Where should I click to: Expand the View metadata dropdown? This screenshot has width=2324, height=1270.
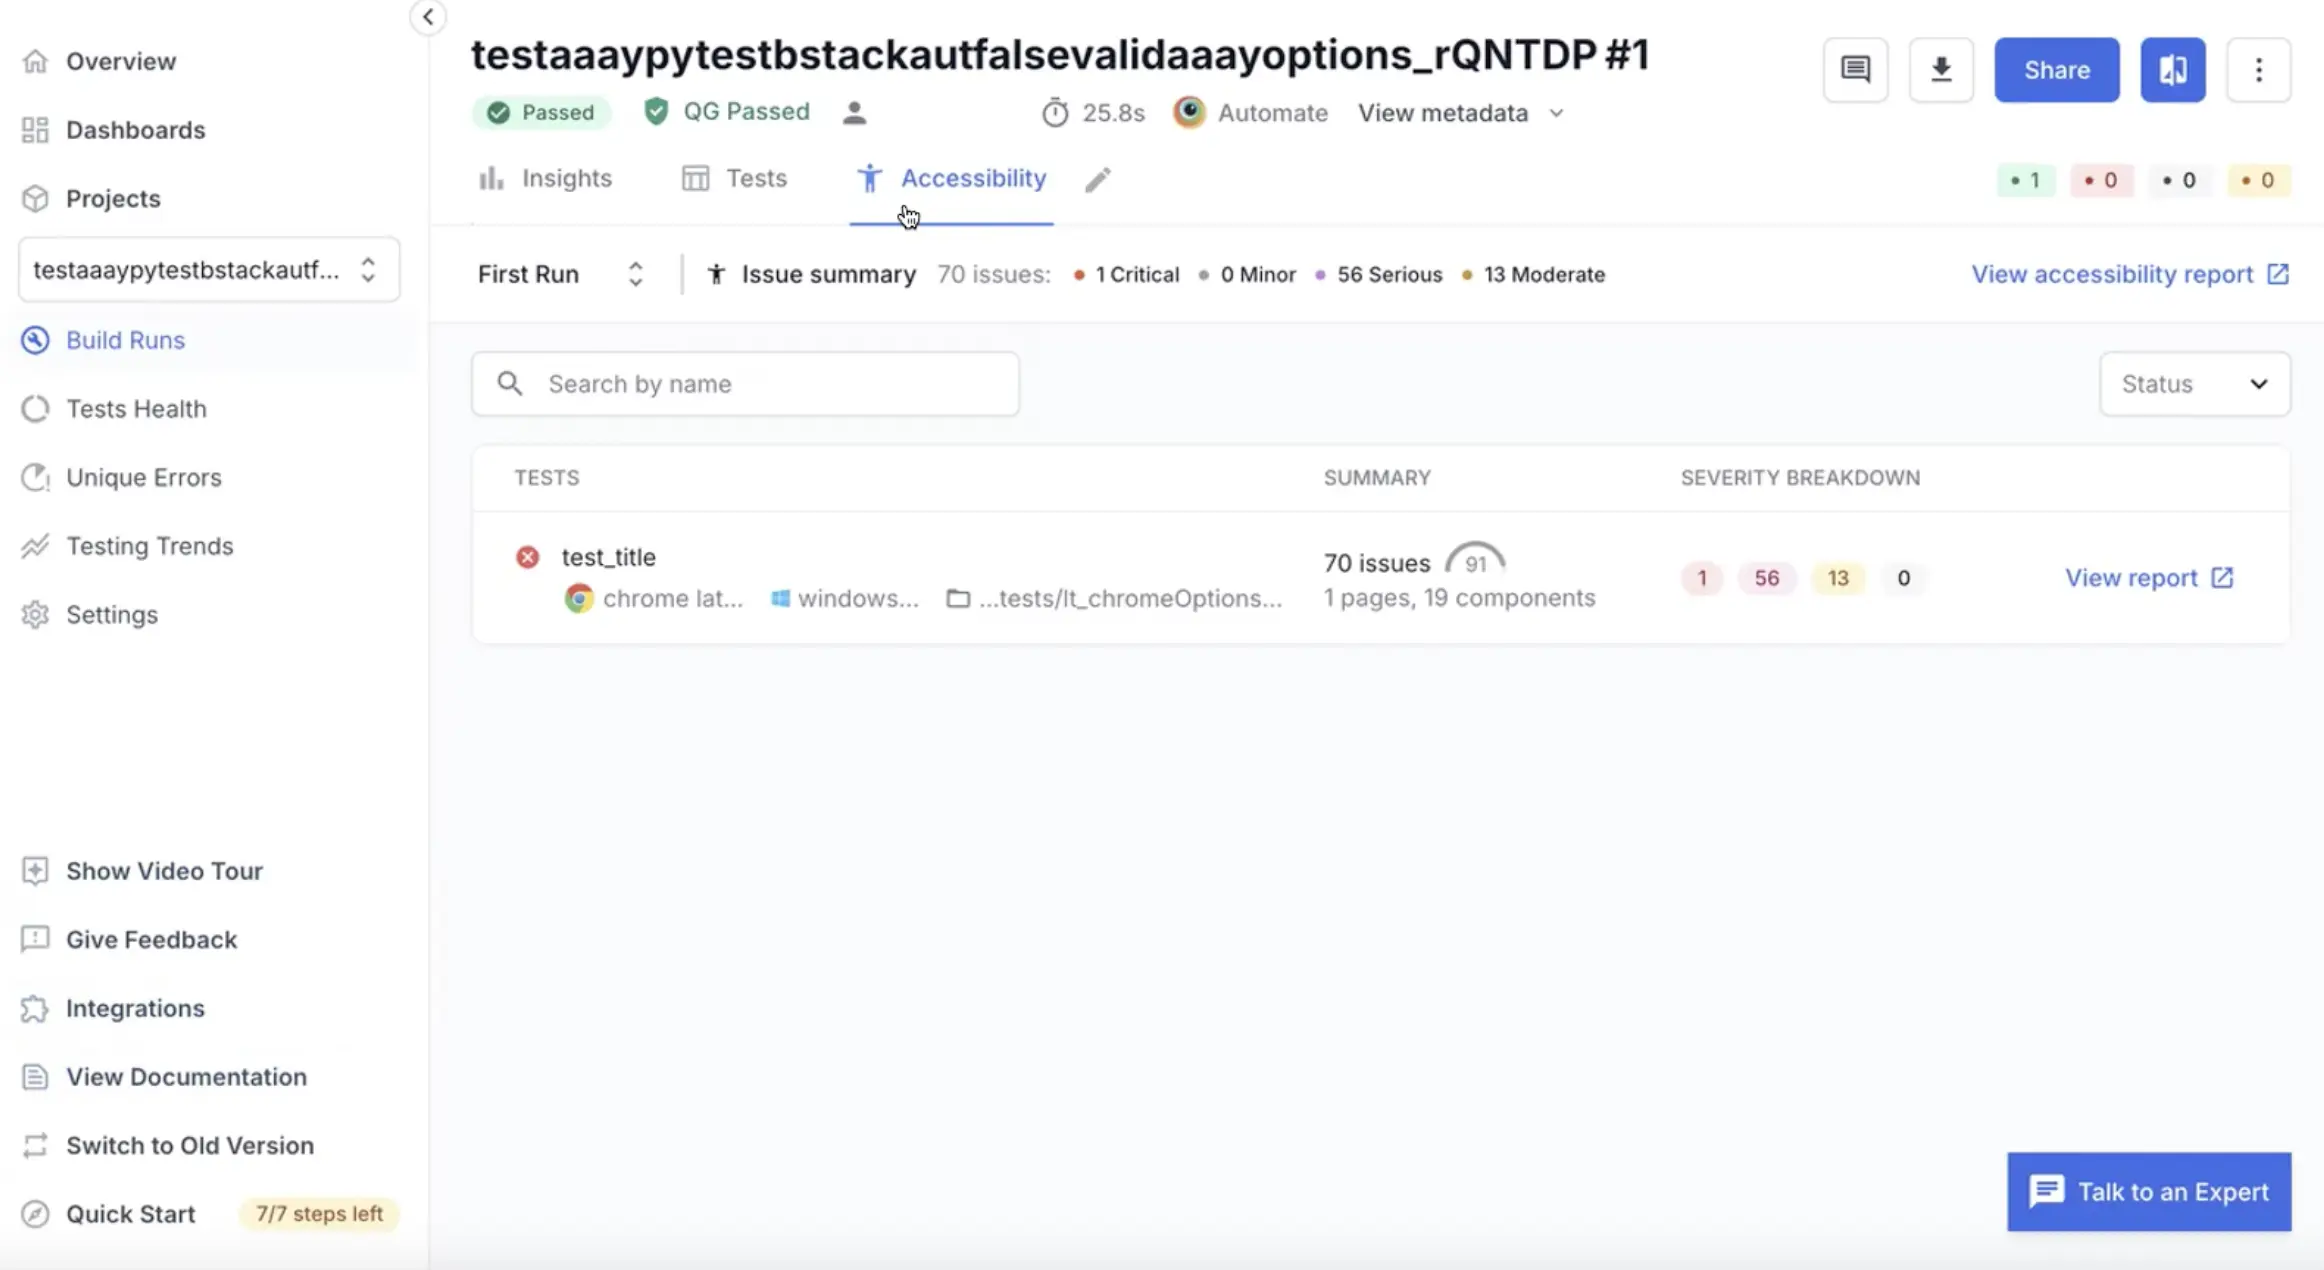pos(1460,113)
